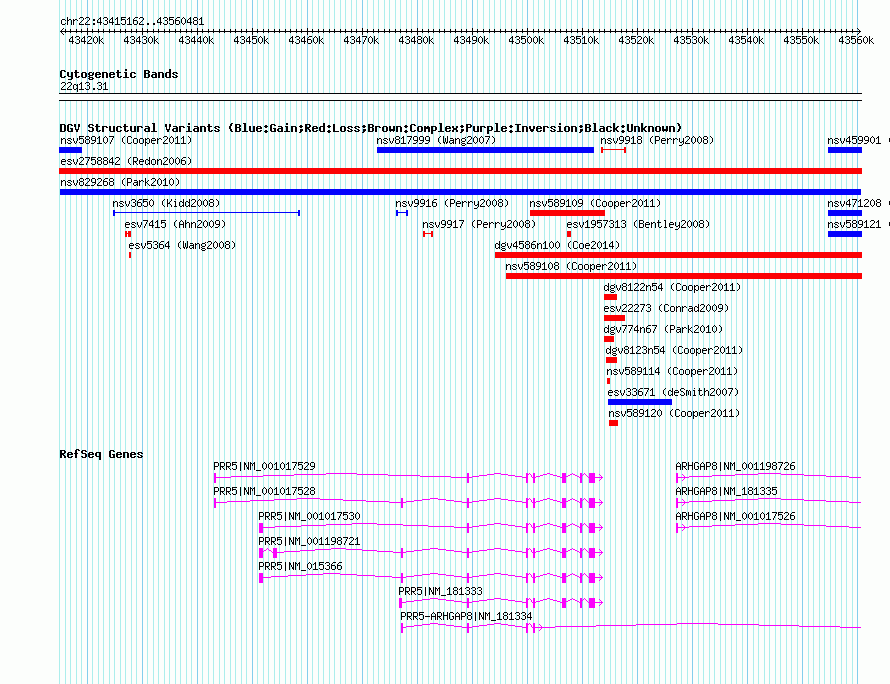Click the nsv9916 (Perry2008) small blue glyph
The width and height of the screenshot is (890, 684).
click(402, 213)
